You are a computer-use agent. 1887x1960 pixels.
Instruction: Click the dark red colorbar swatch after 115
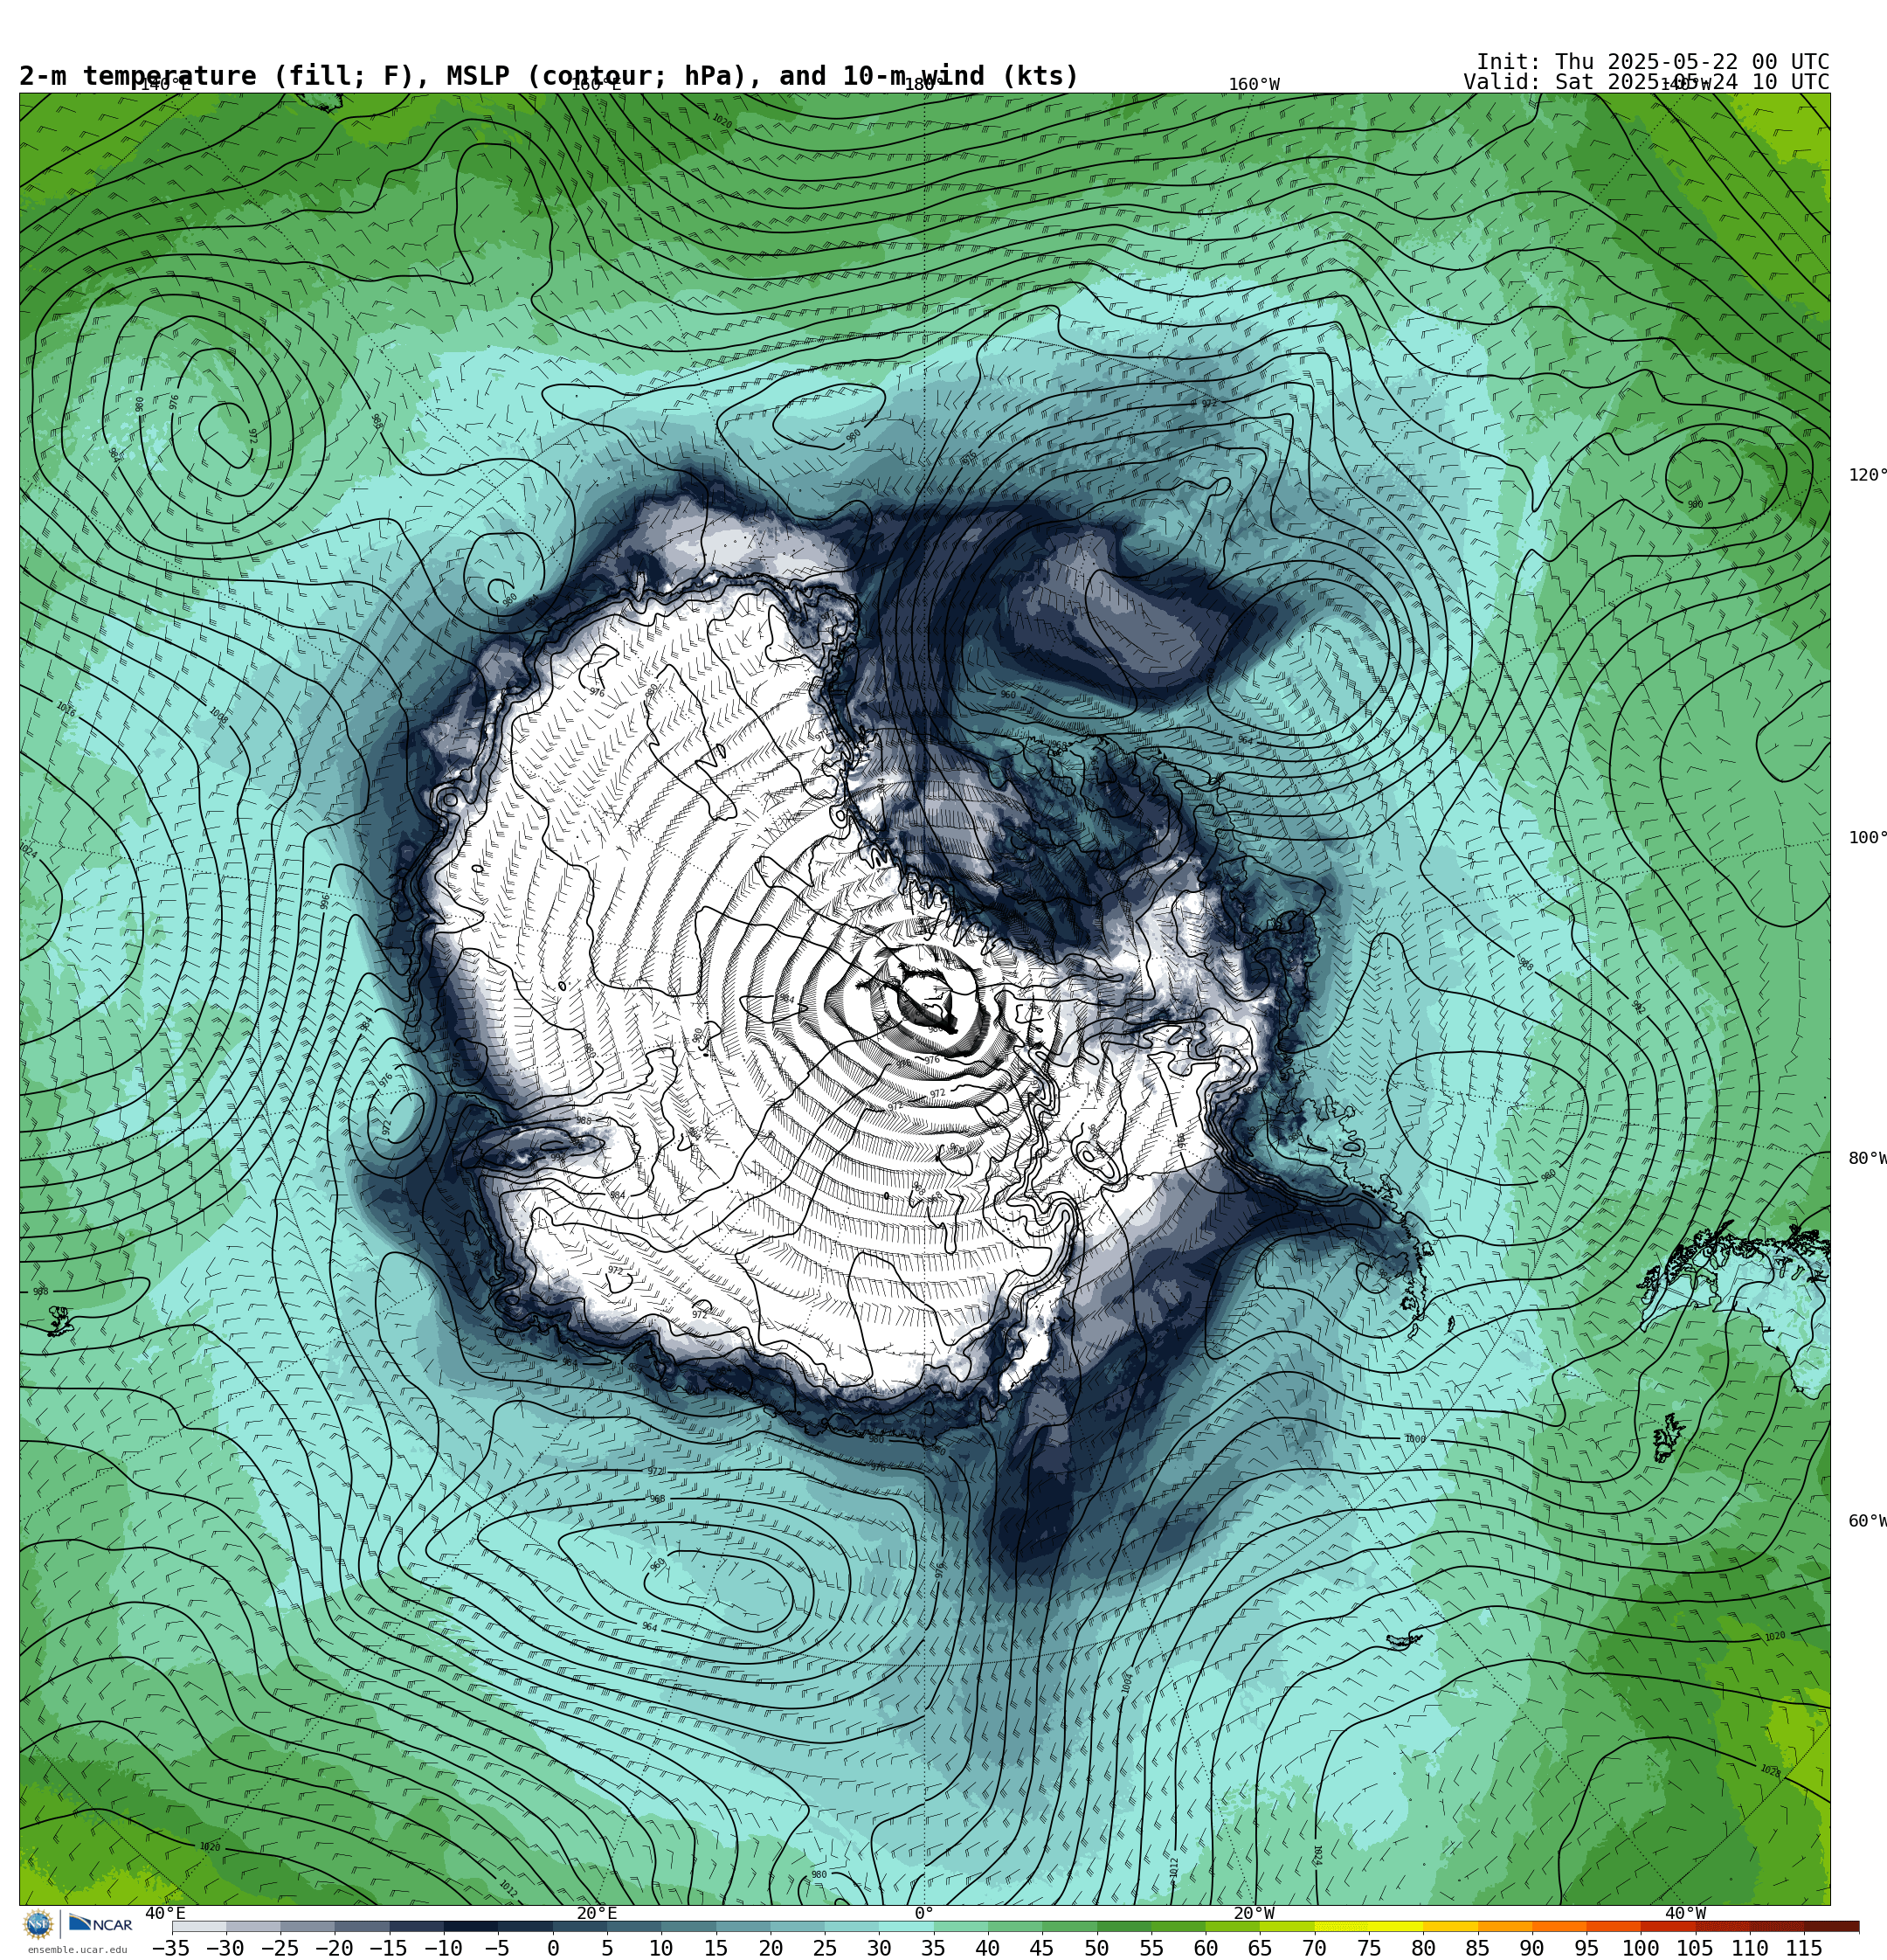pyautogui.click(x=1832, y=1926)
